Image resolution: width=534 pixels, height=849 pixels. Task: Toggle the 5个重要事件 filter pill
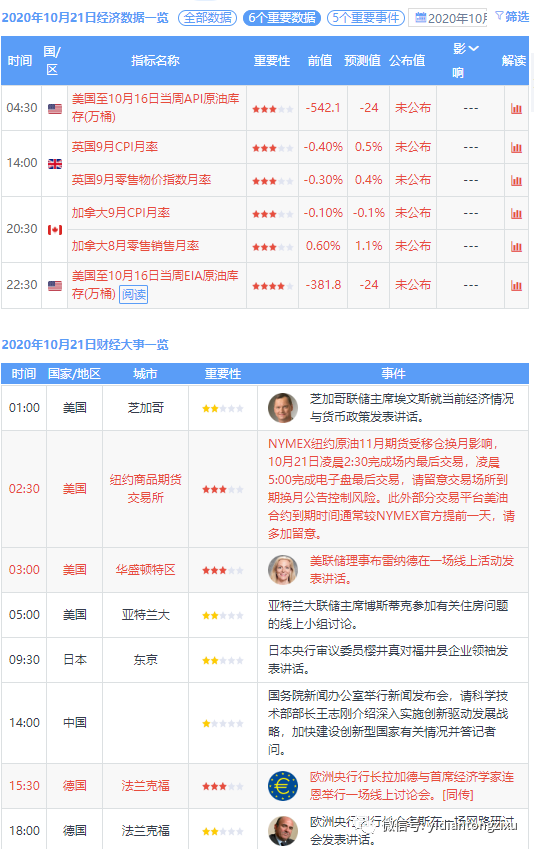[x=366, y=18]
